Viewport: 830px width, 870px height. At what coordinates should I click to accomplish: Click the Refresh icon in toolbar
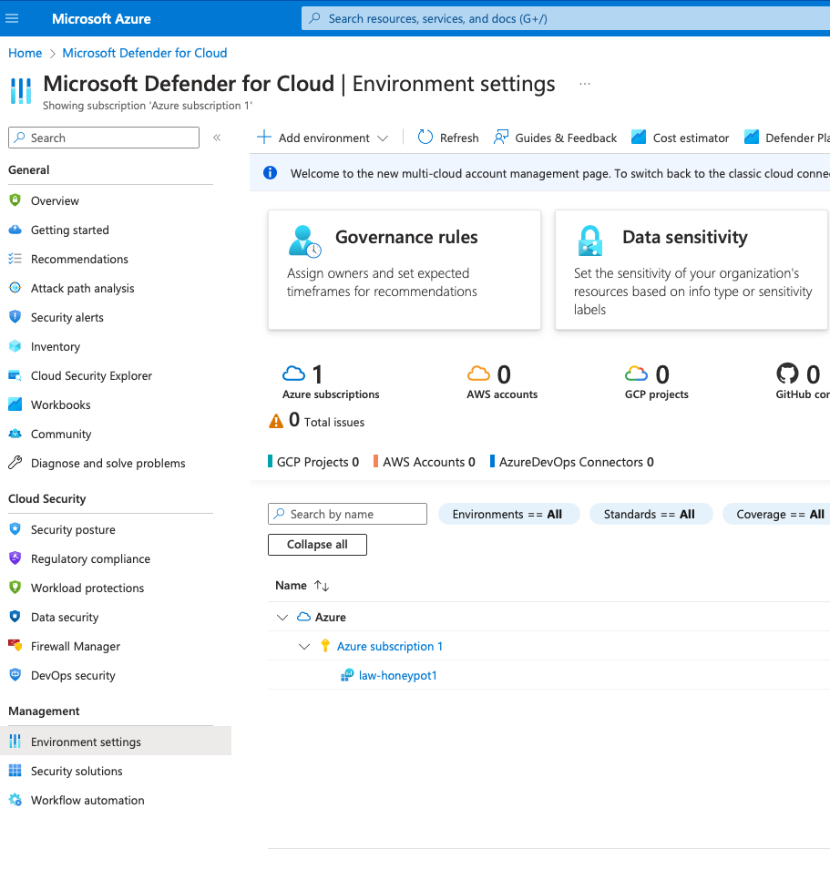pyautogui.click(x=426, y=138)
